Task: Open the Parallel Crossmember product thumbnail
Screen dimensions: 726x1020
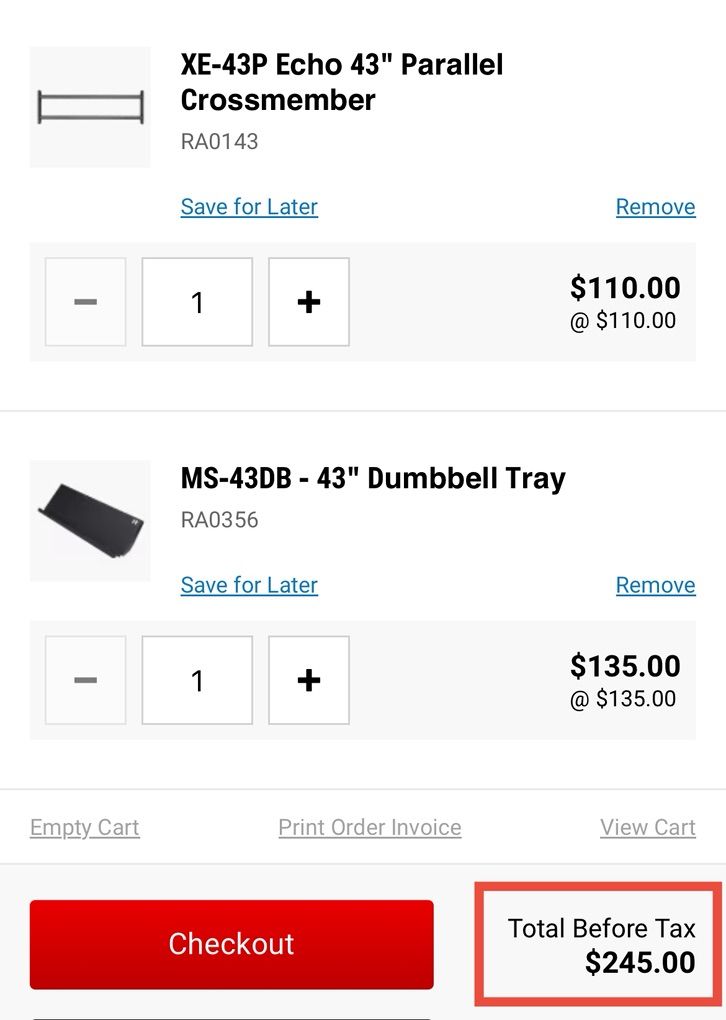Action: click(90, 107)
